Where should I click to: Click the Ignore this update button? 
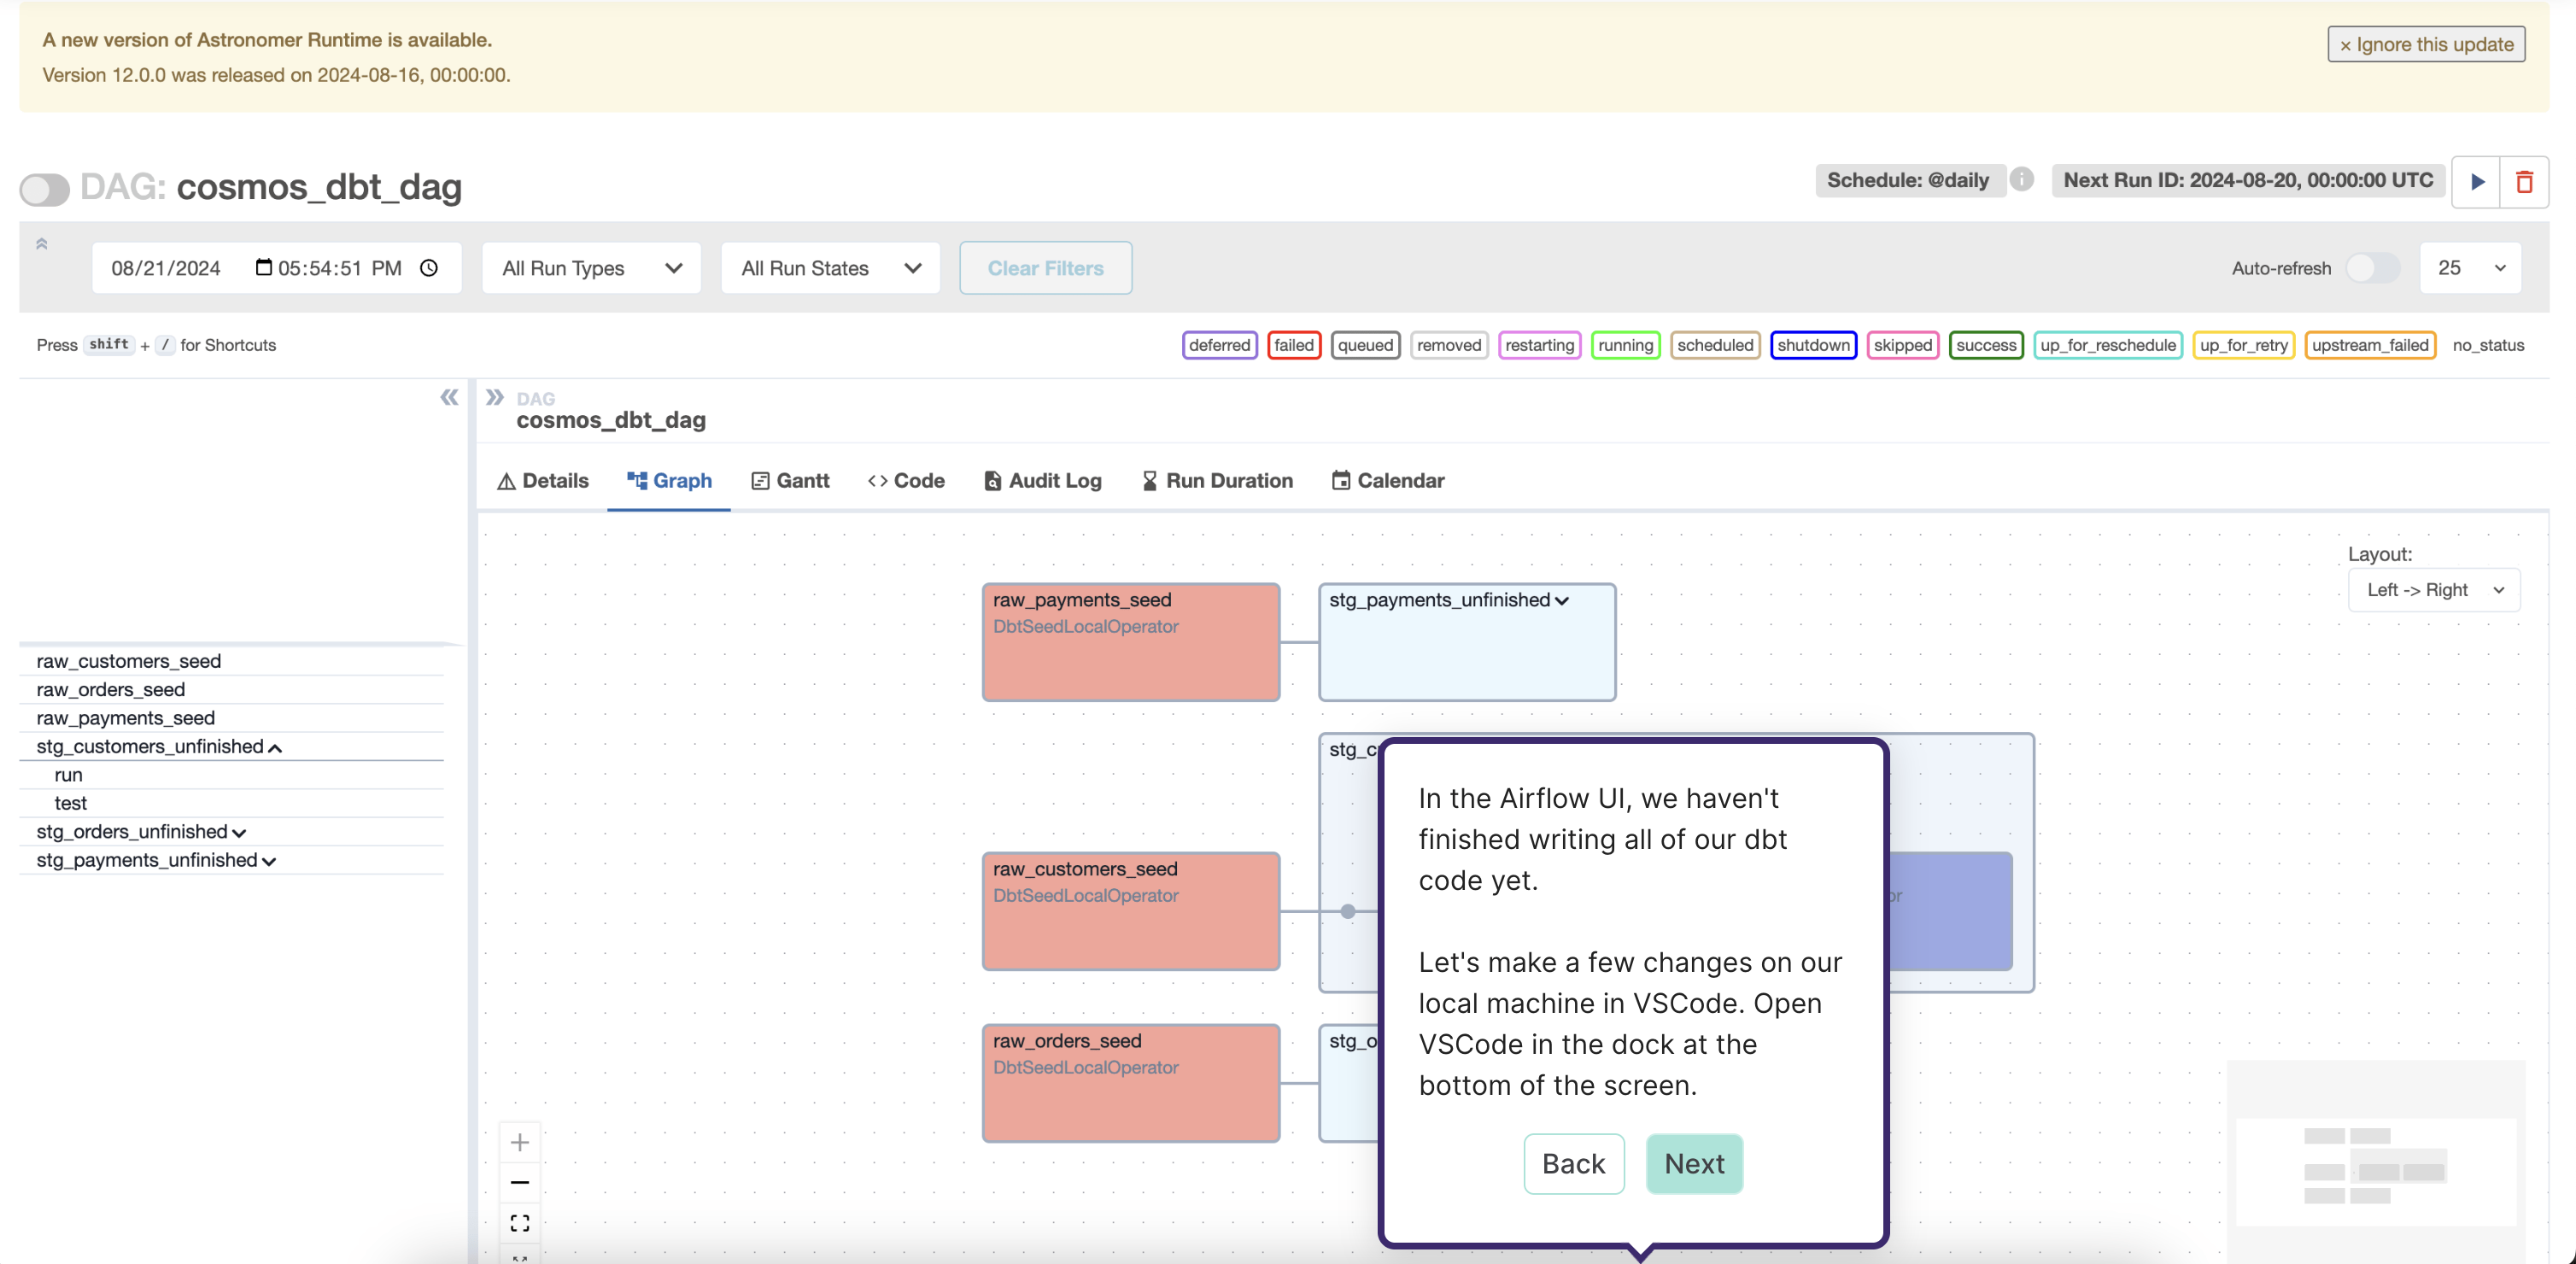2425,44
